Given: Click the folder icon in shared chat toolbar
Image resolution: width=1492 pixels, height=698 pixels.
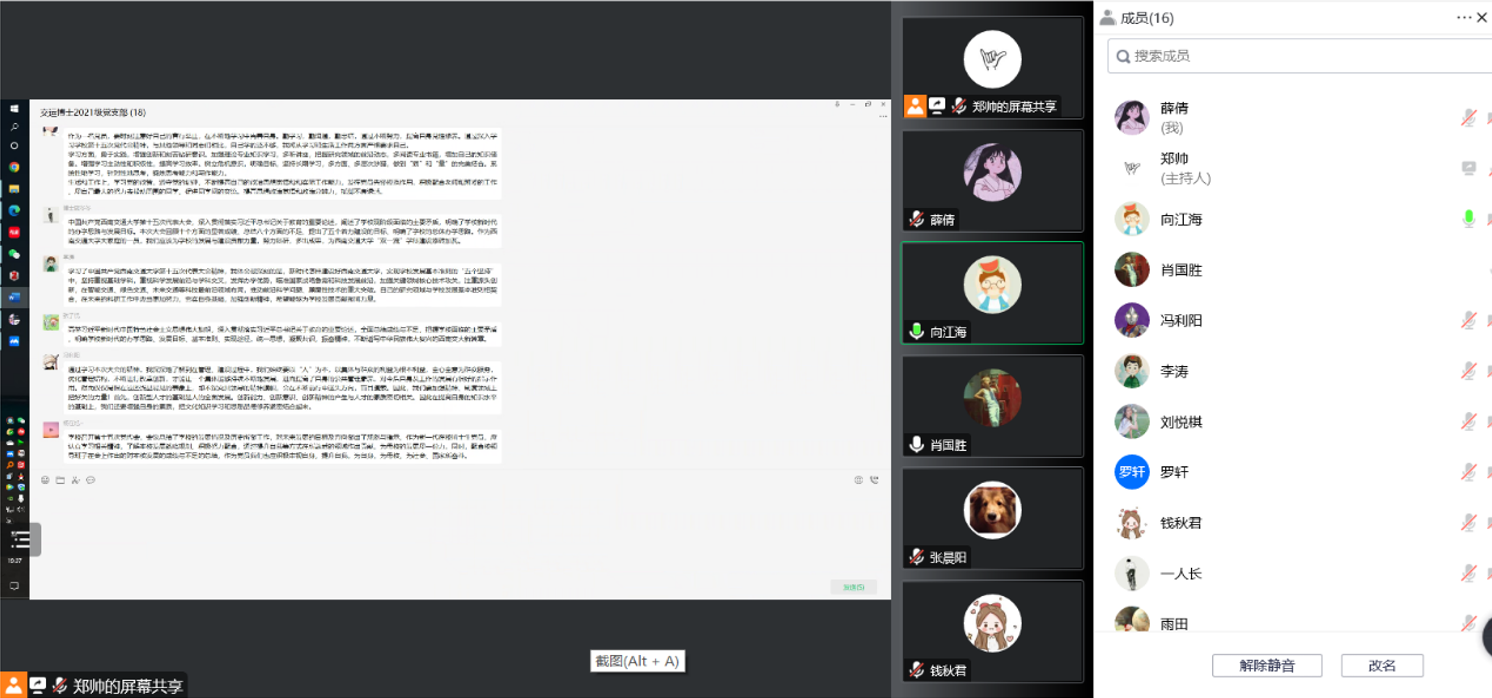Looking at the screenshot, I should tap(60, 480).
